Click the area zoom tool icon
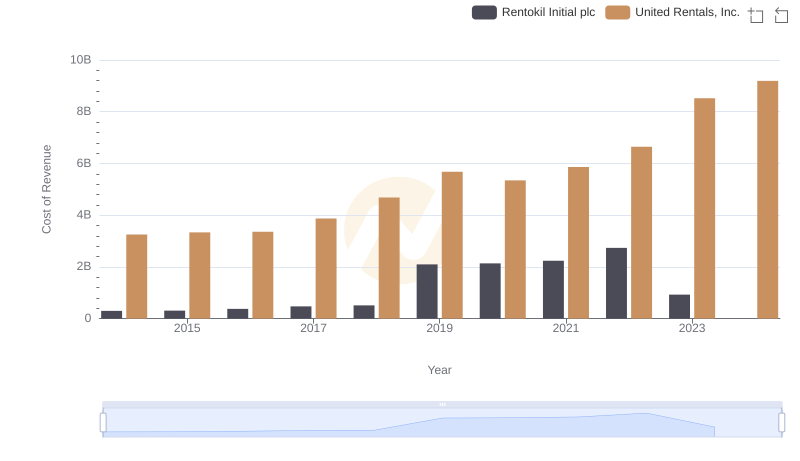The width and height of the screenshot is (800, 461). pyautogui.click(x=756, y=15)
